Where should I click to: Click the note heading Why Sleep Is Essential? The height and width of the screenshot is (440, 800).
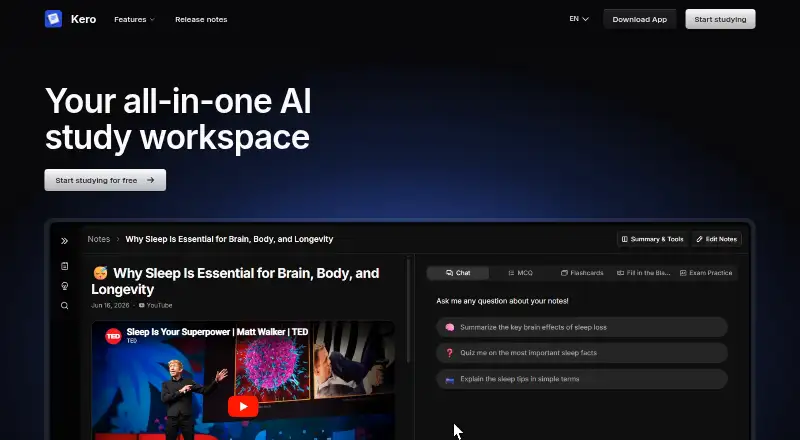click(235, 281)
